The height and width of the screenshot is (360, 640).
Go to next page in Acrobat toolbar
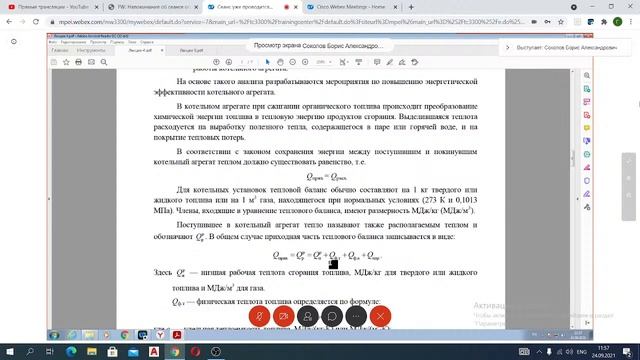(229, 62)
